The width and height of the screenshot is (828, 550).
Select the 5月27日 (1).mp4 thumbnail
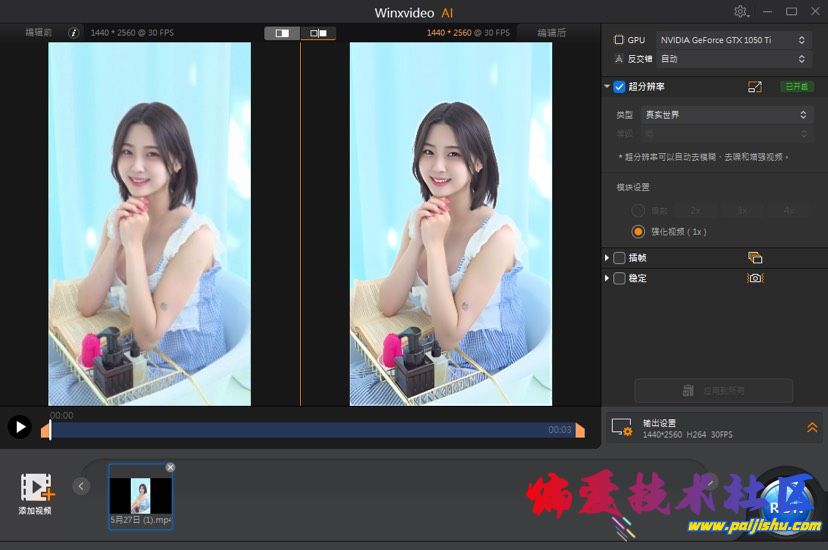140,495
